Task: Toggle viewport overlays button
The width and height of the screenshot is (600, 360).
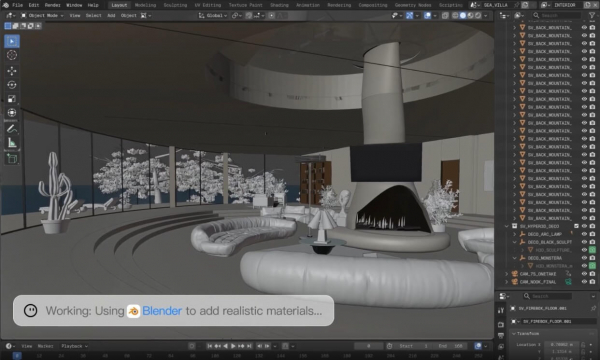Action: point(427,15)
